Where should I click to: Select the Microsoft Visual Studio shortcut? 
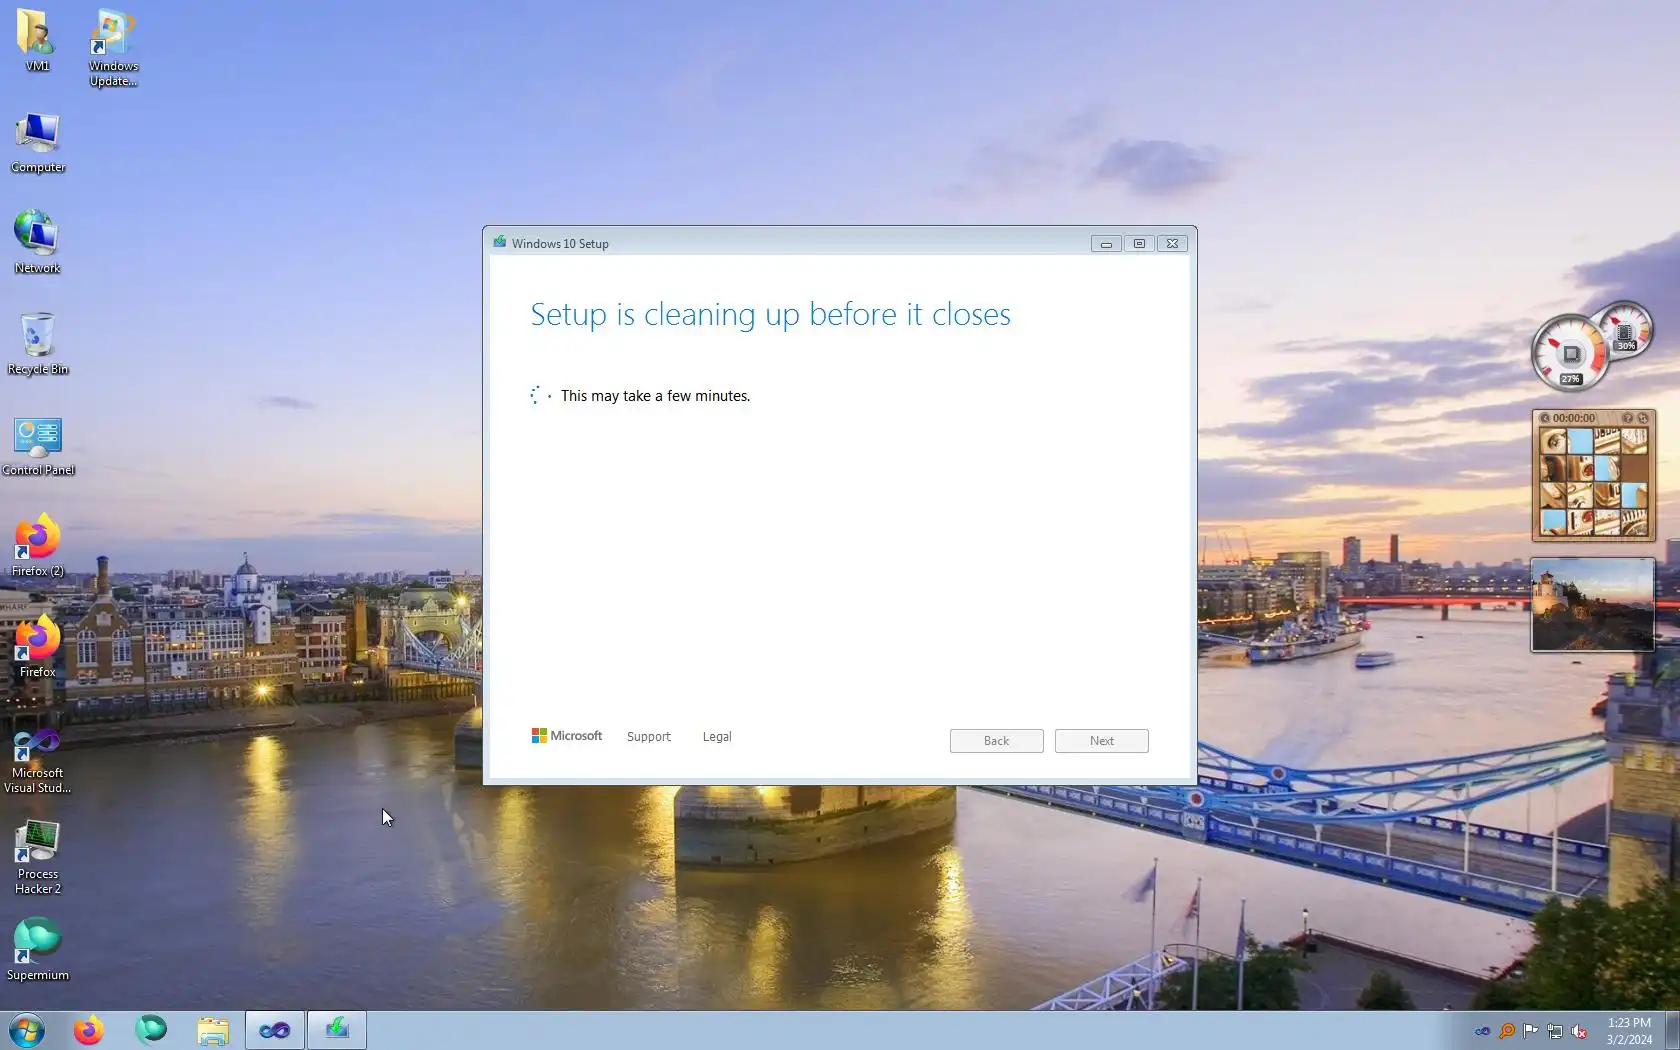pyautogui.click(x=38, y=760)
